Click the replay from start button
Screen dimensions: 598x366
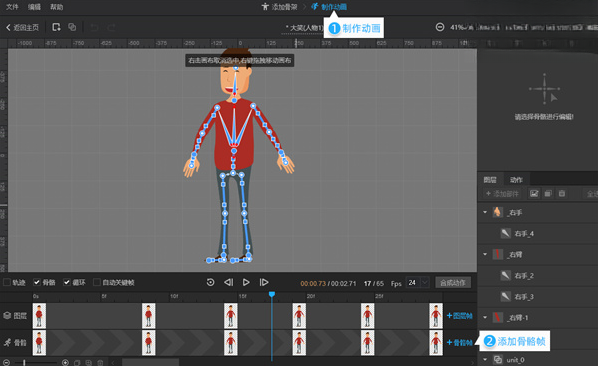click(211, 282)
